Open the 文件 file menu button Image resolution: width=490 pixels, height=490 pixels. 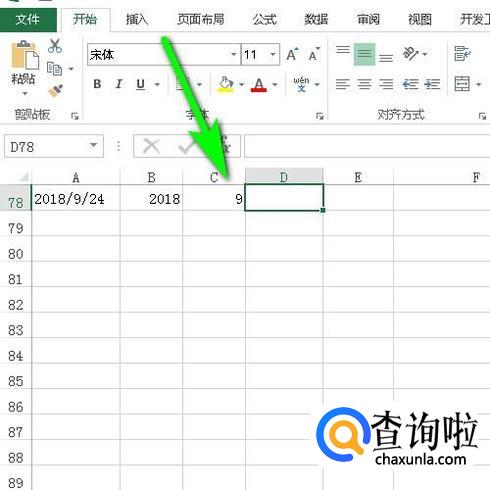click(28, 19)
